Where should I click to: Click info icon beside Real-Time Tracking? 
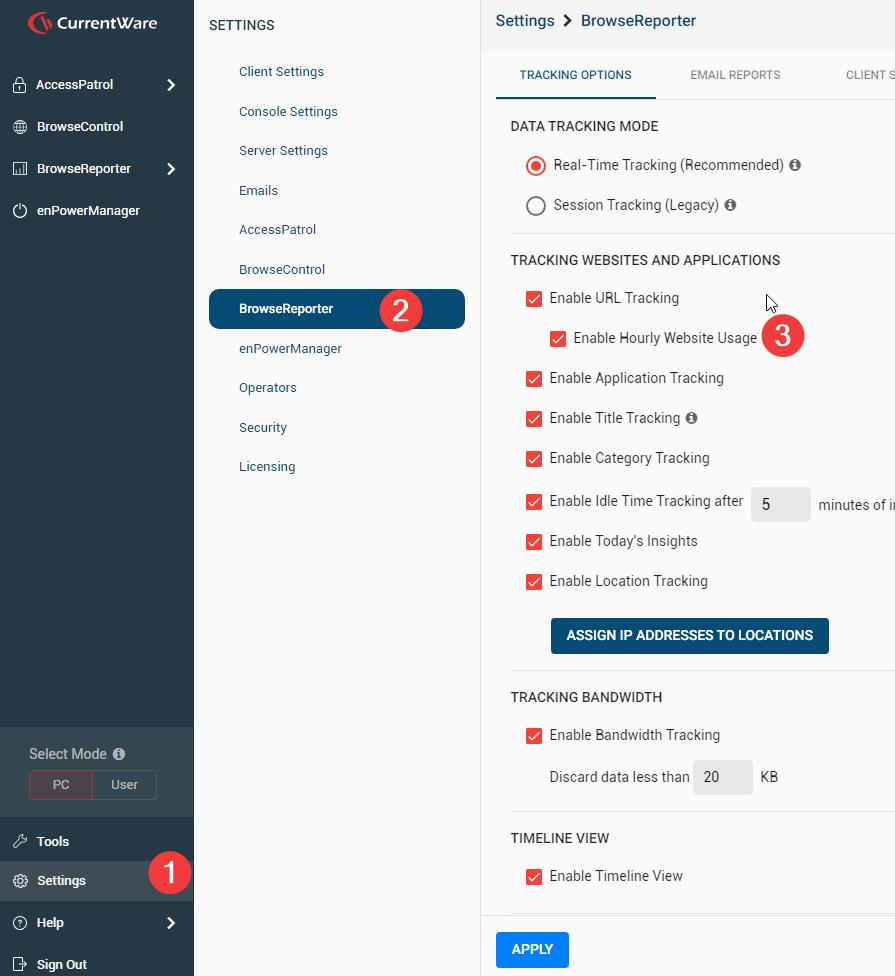[x=795, y=165]
